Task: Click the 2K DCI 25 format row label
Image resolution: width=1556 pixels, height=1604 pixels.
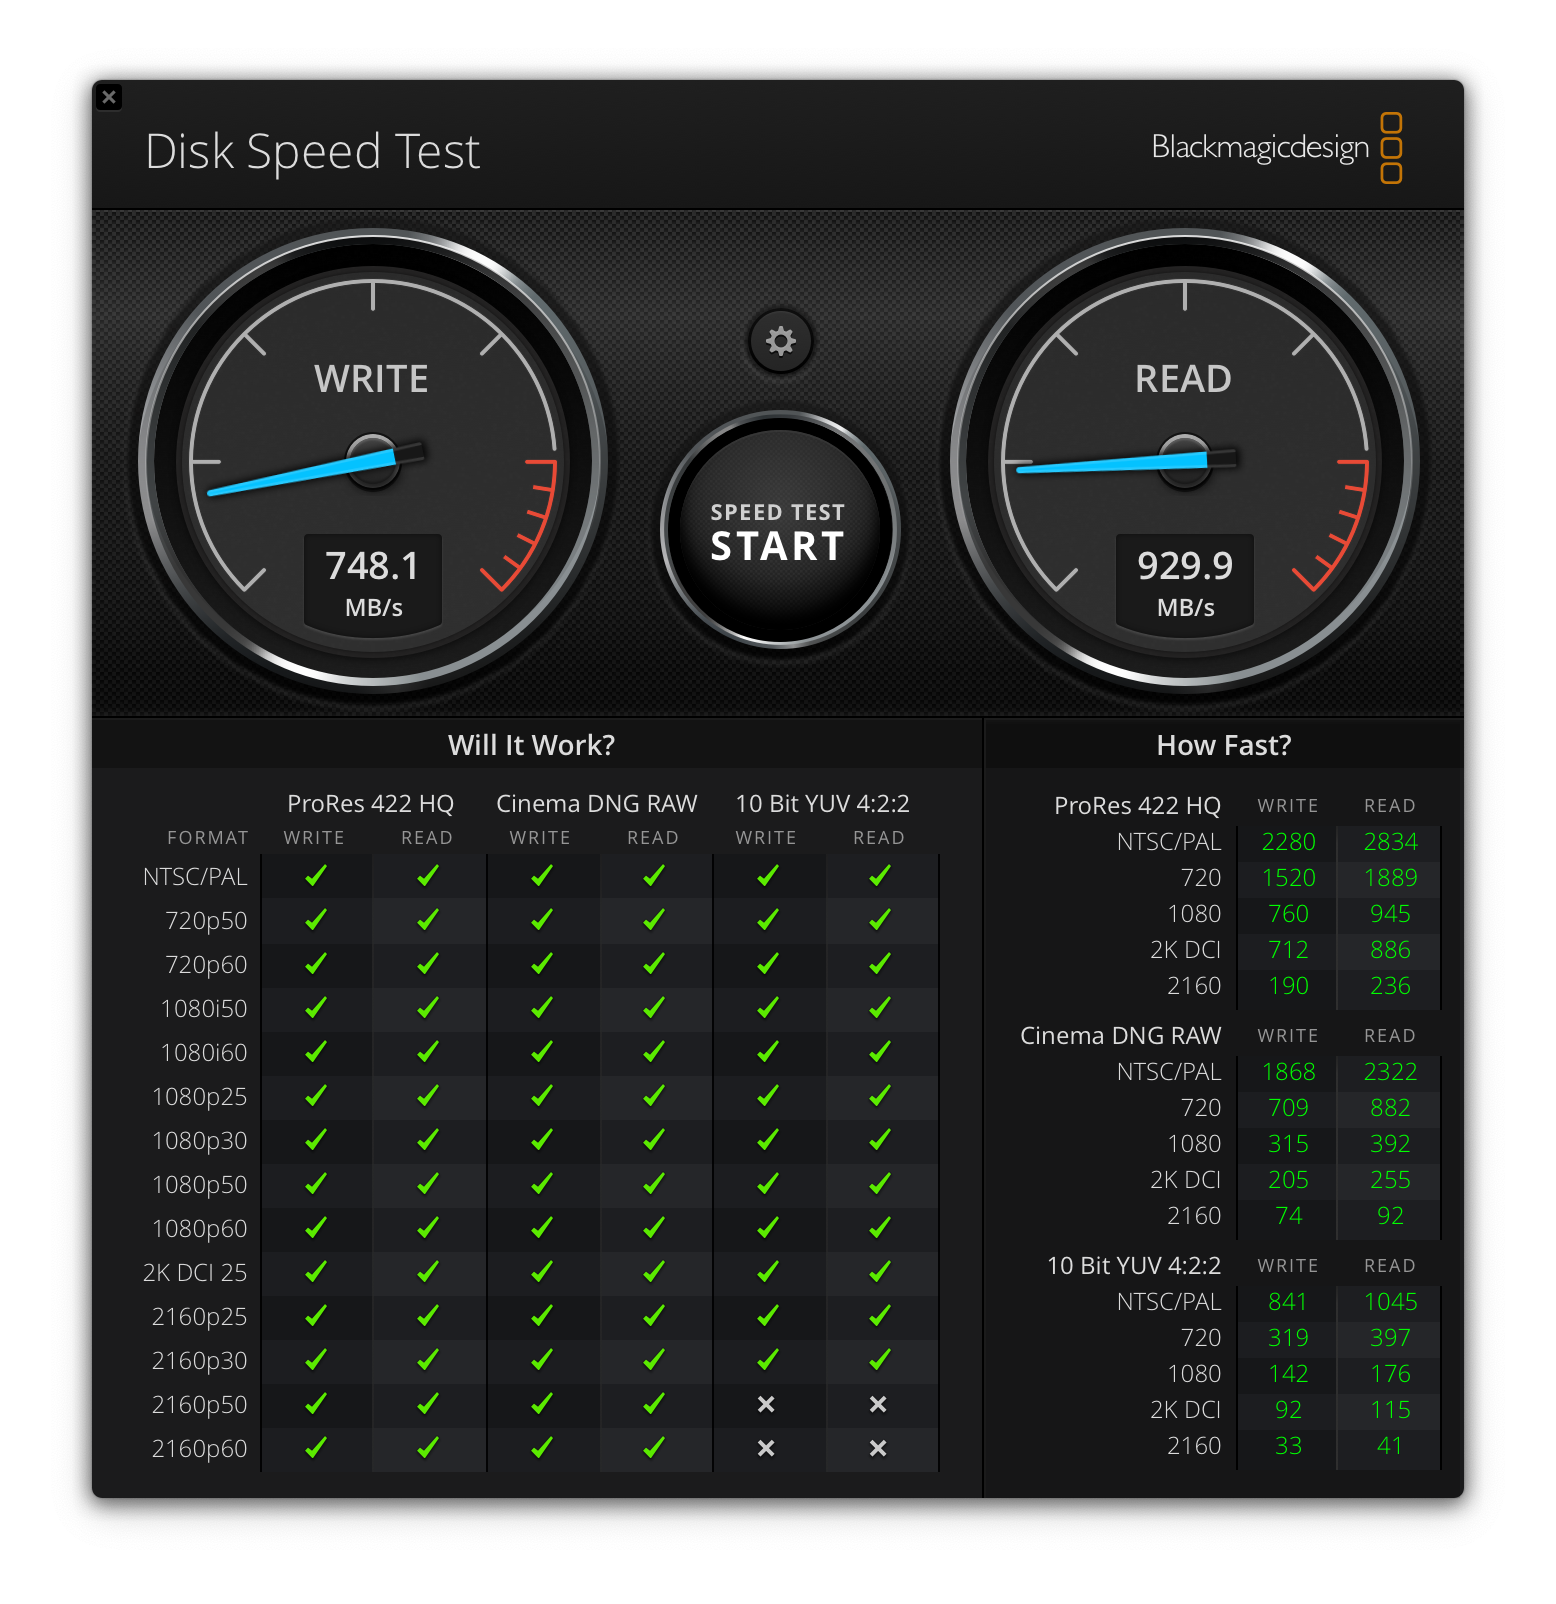Action: click(195, 1273)
